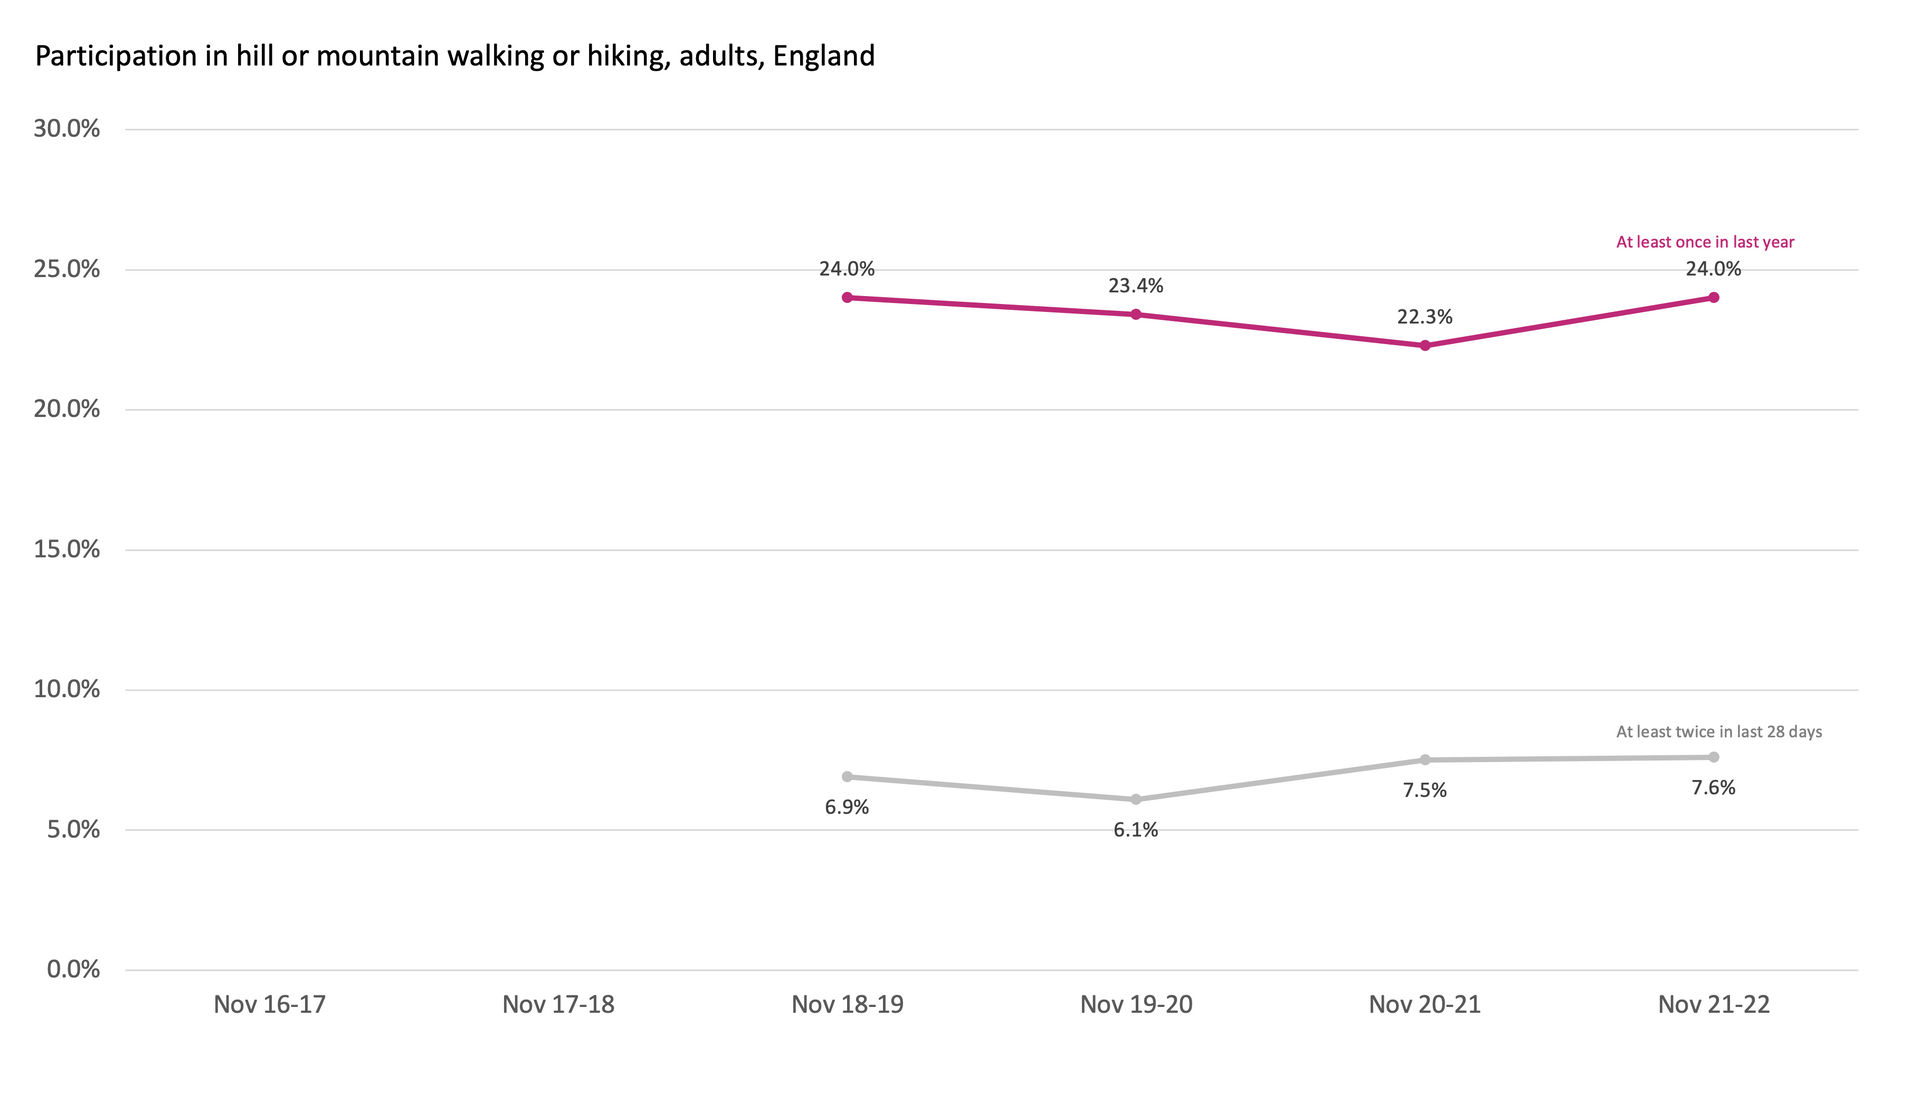Click the Nov 18-19 pink data point
Viewport: 1920px width, 1102px height.
(x=847, y=298)
